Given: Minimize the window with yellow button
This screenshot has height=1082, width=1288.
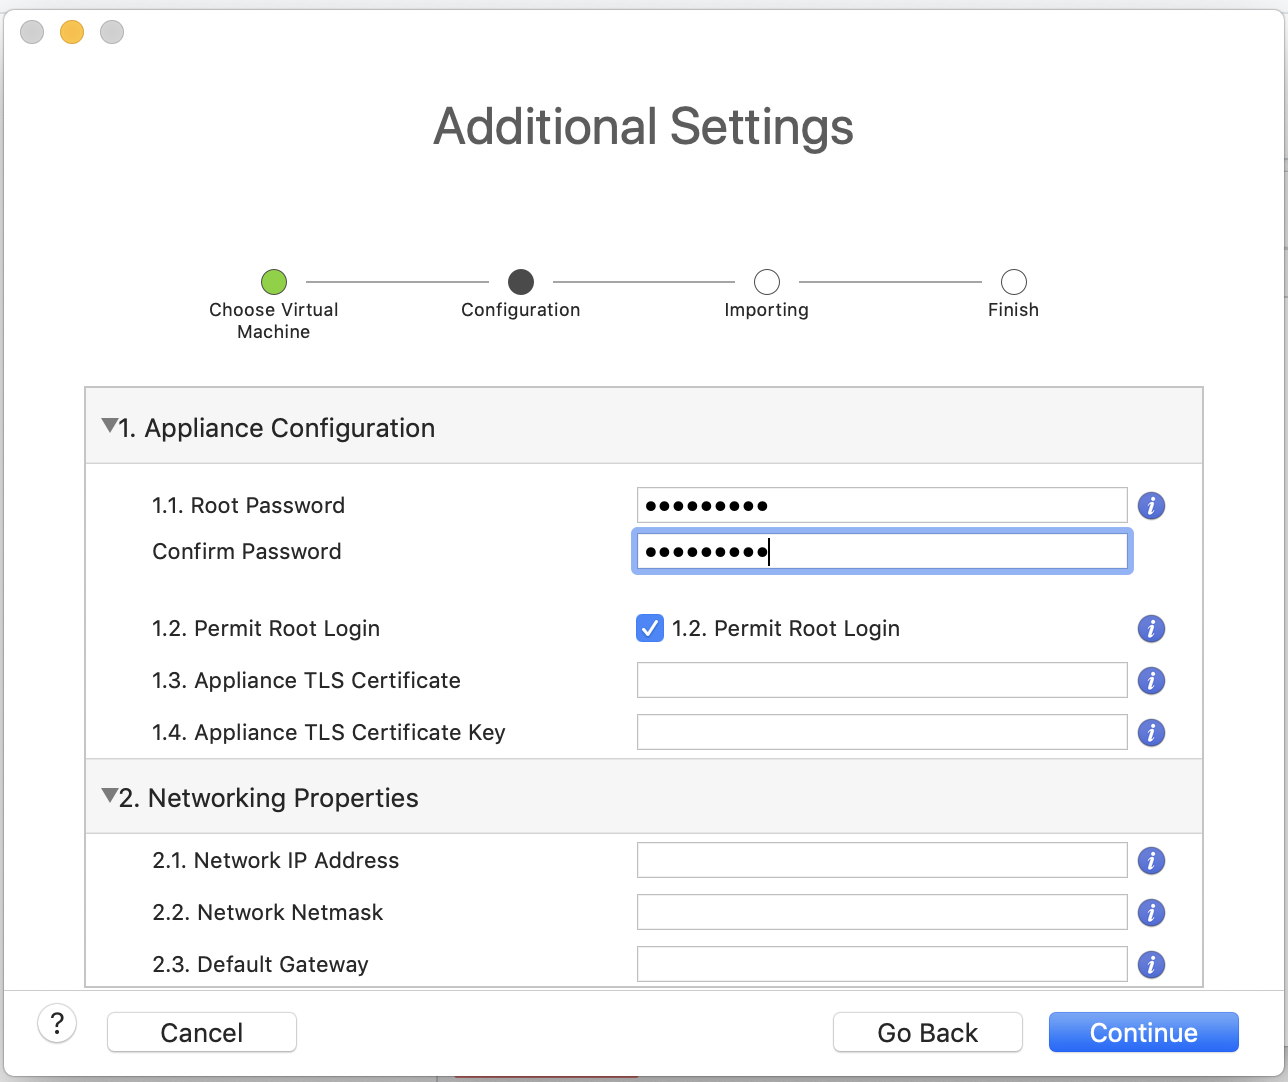Looking at the screenshot, I should pos(72,32).
